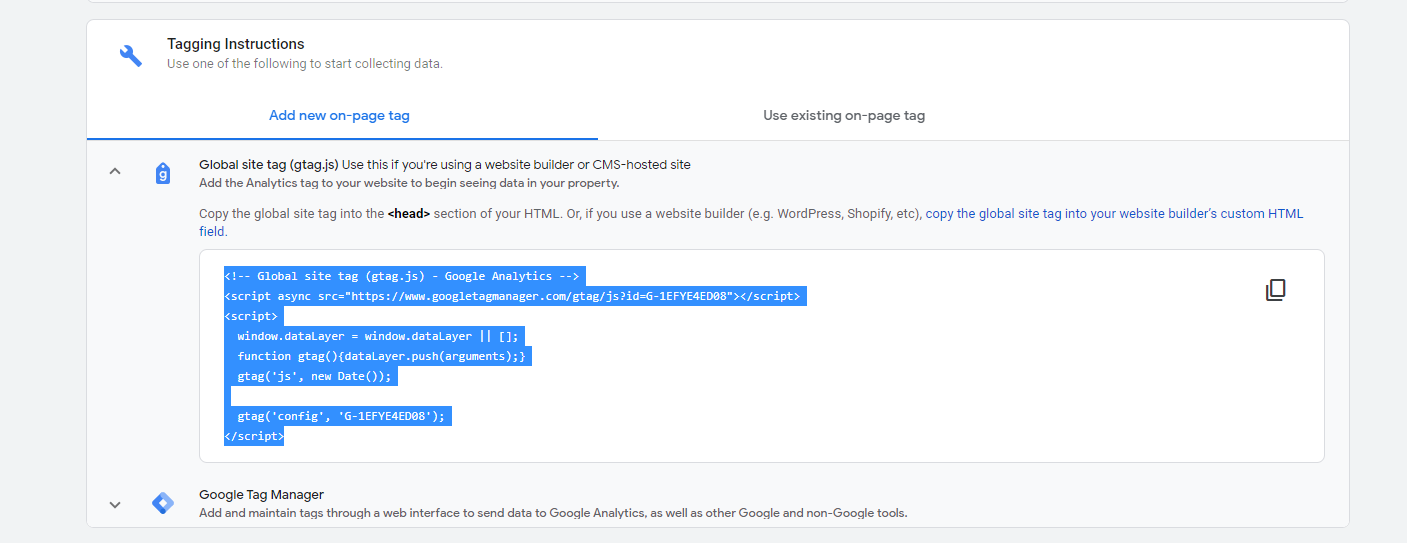Collapse the Global site tag section
1407x543 pixels.
[115, 172]
